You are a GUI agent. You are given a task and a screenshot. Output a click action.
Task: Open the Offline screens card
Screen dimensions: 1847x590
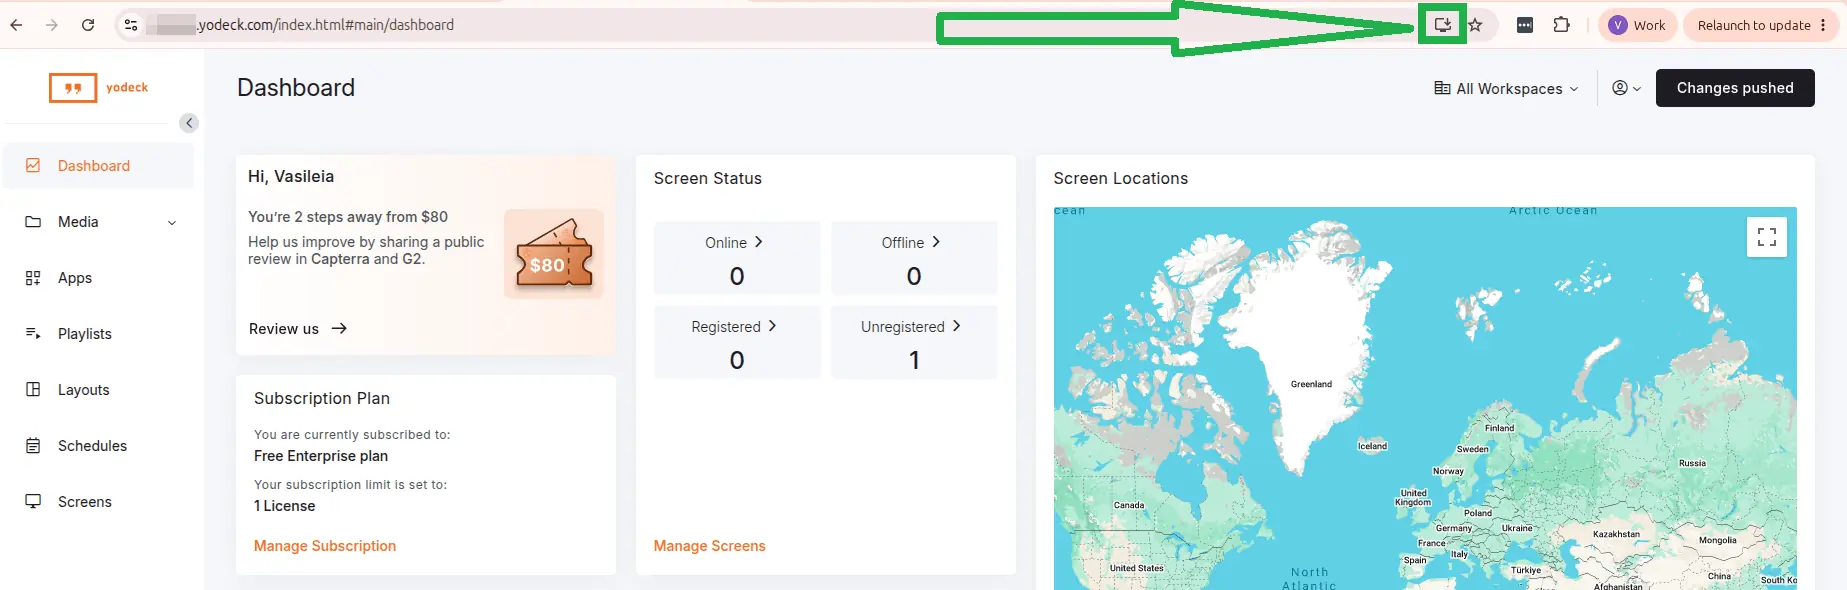pyautogui.click(x=914, y=258)
